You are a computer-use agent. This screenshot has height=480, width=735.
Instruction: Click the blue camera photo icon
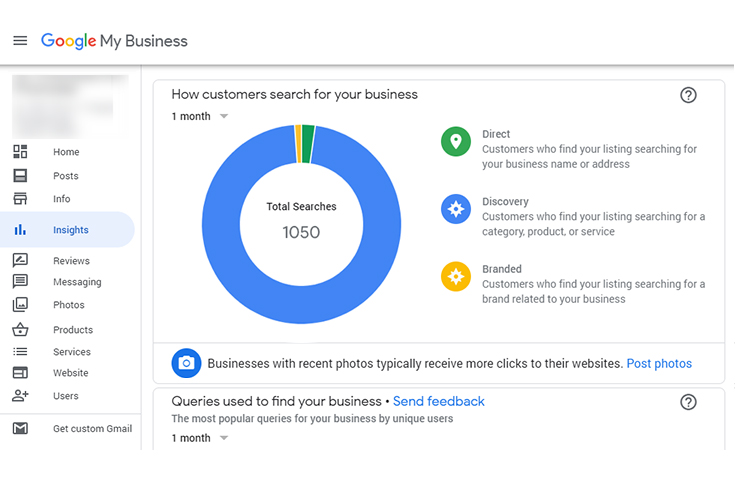pyautogui.click(x=186, y=364)
